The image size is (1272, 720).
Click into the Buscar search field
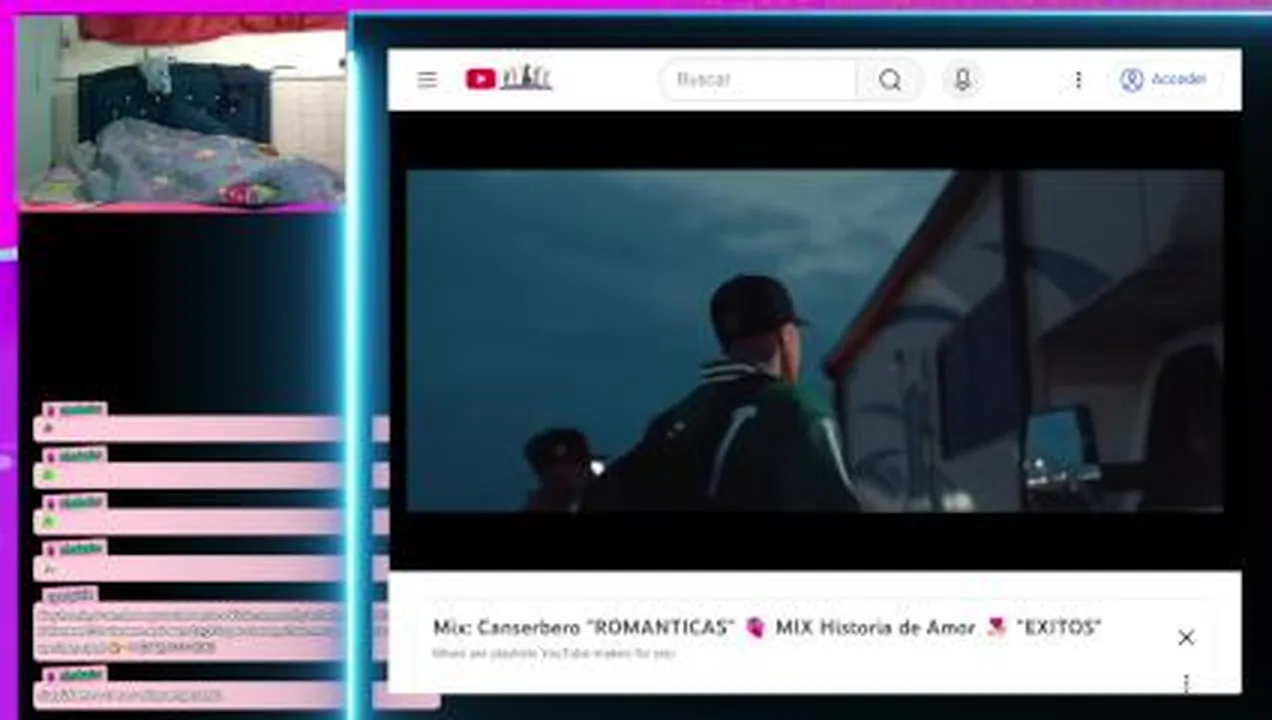pyautogui.click(x=757, y=79)
